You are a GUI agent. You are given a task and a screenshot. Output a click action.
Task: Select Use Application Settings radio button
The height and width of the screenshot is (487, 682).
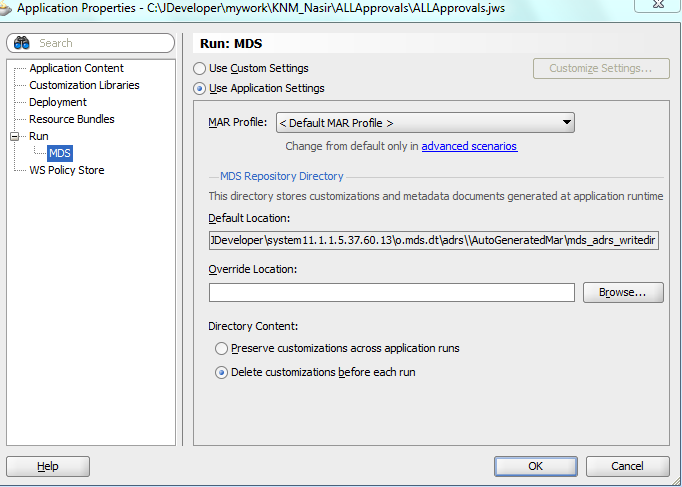[x=199, y=89]
